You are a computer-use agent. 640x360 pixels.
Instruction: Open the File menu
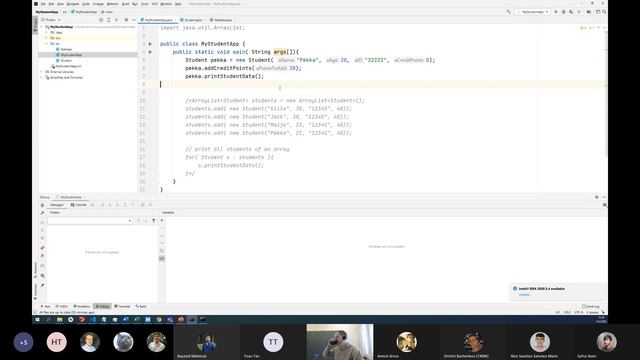[x=43, y=4]
